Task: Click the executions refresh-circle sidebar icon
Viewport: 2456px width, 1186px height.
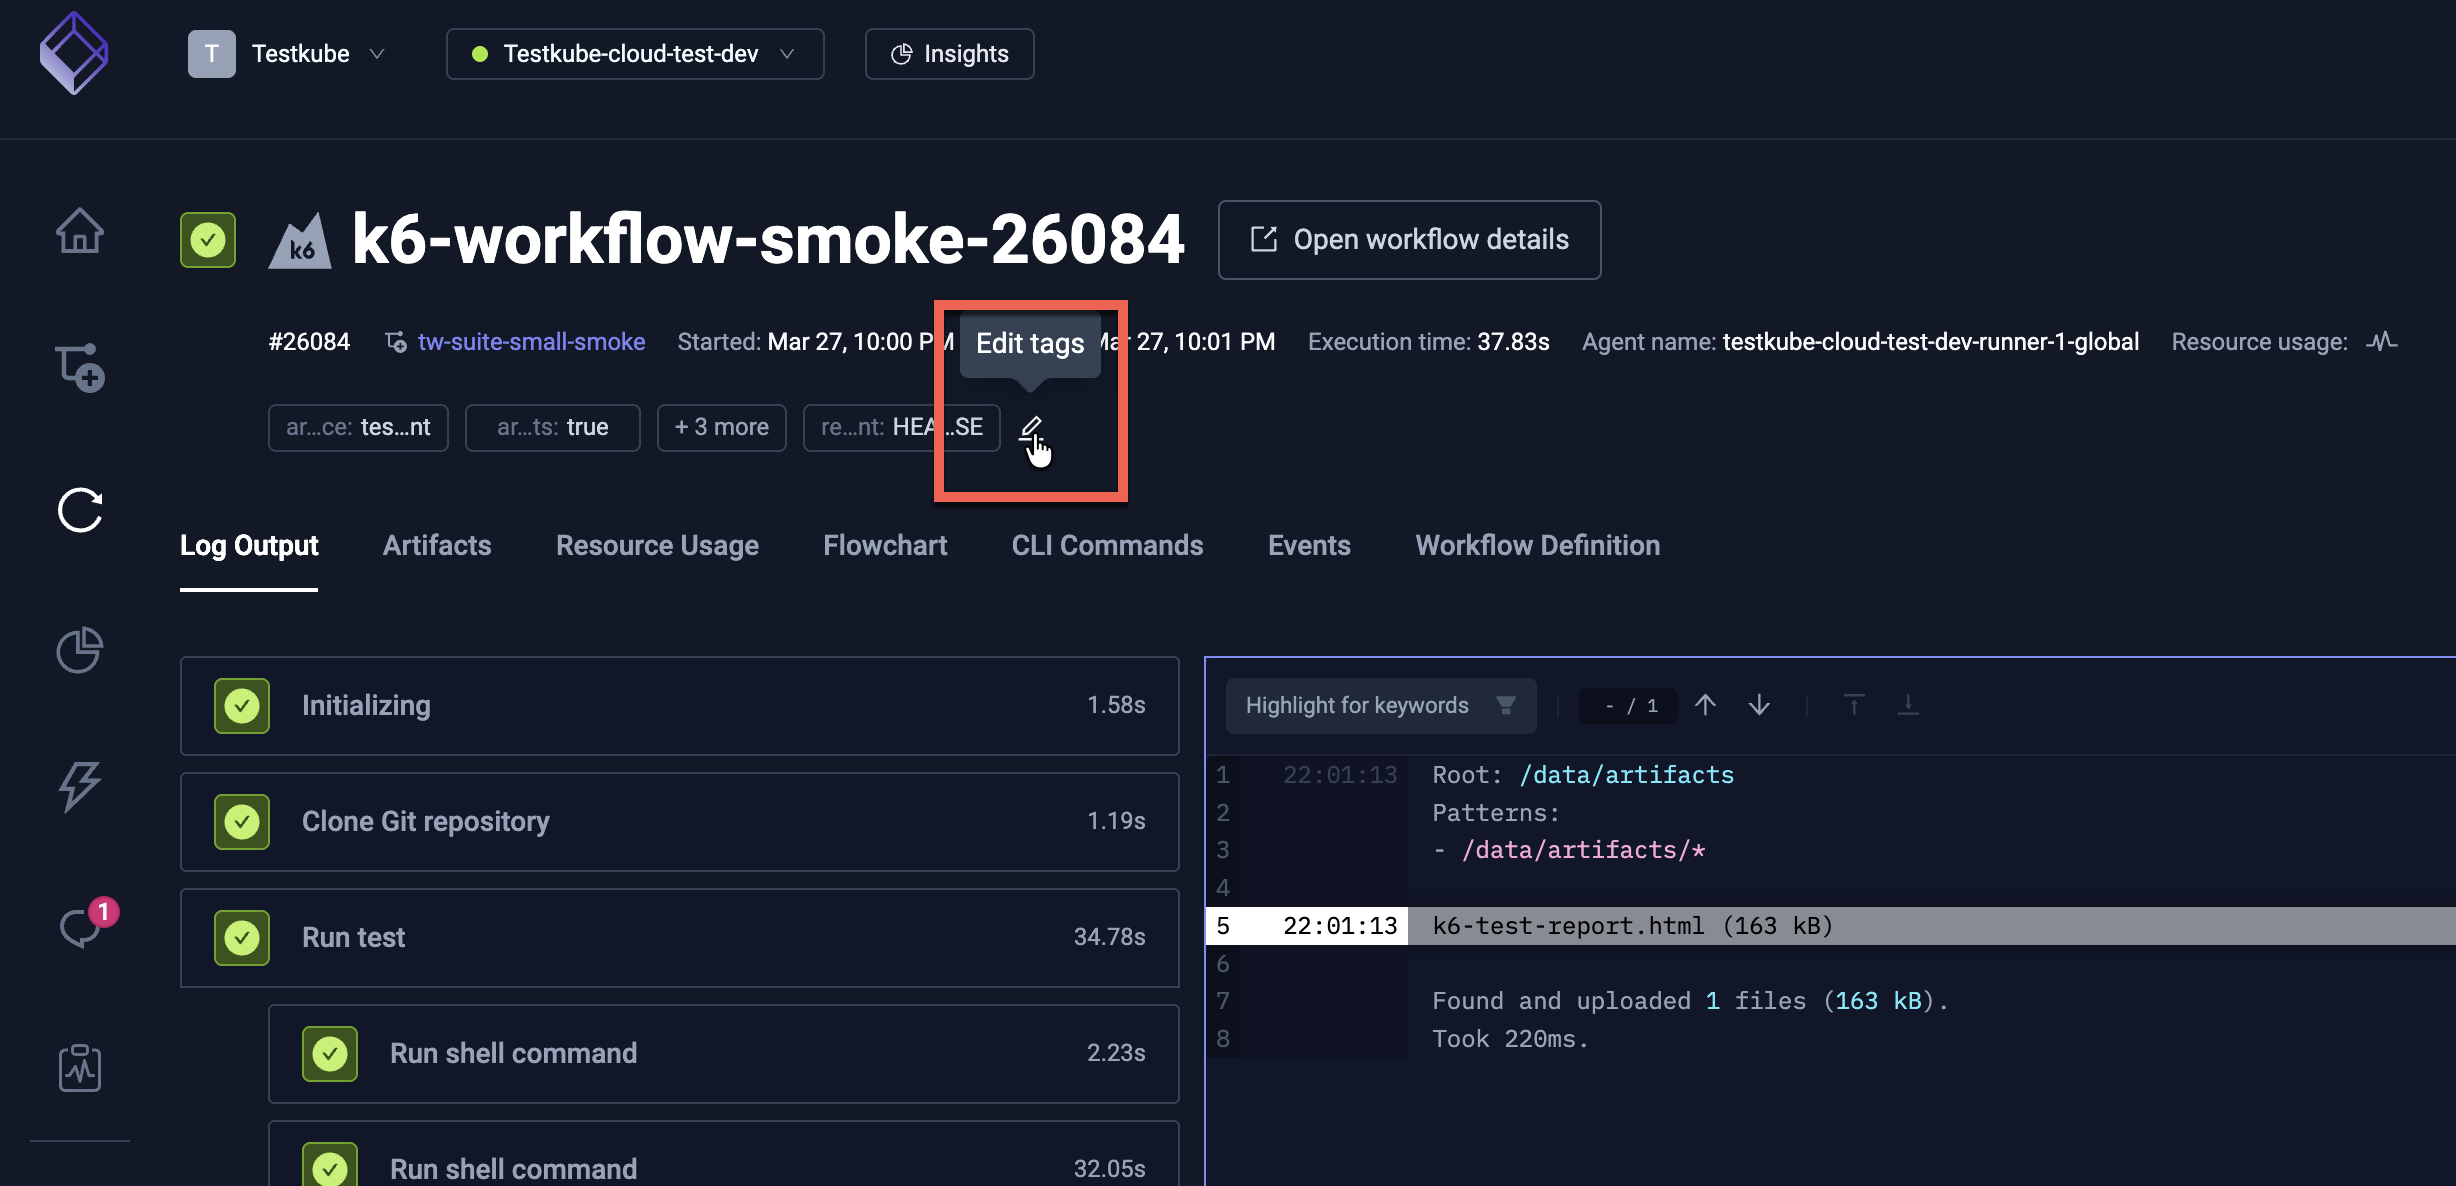Action: pyautogui.click(x=79, y=510)
